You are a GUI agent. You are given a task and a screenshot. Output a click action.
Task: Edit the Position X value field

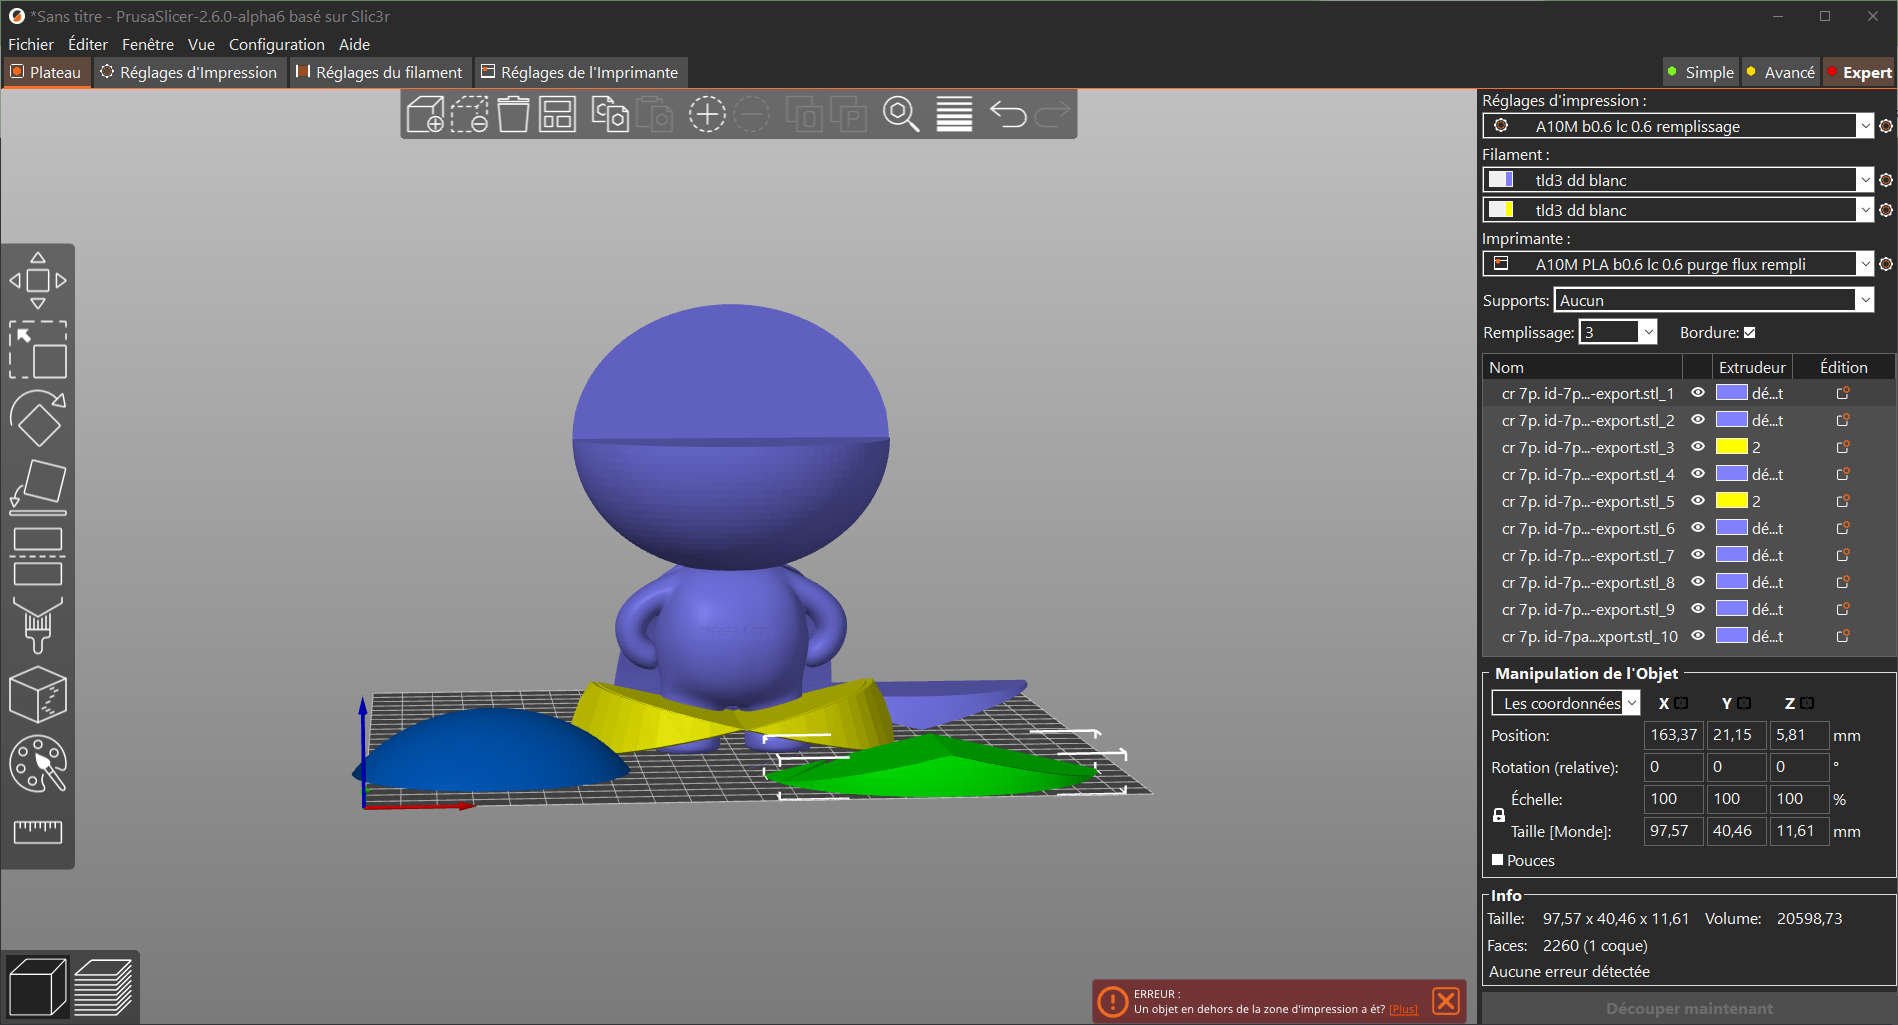tap(1672, 735)
